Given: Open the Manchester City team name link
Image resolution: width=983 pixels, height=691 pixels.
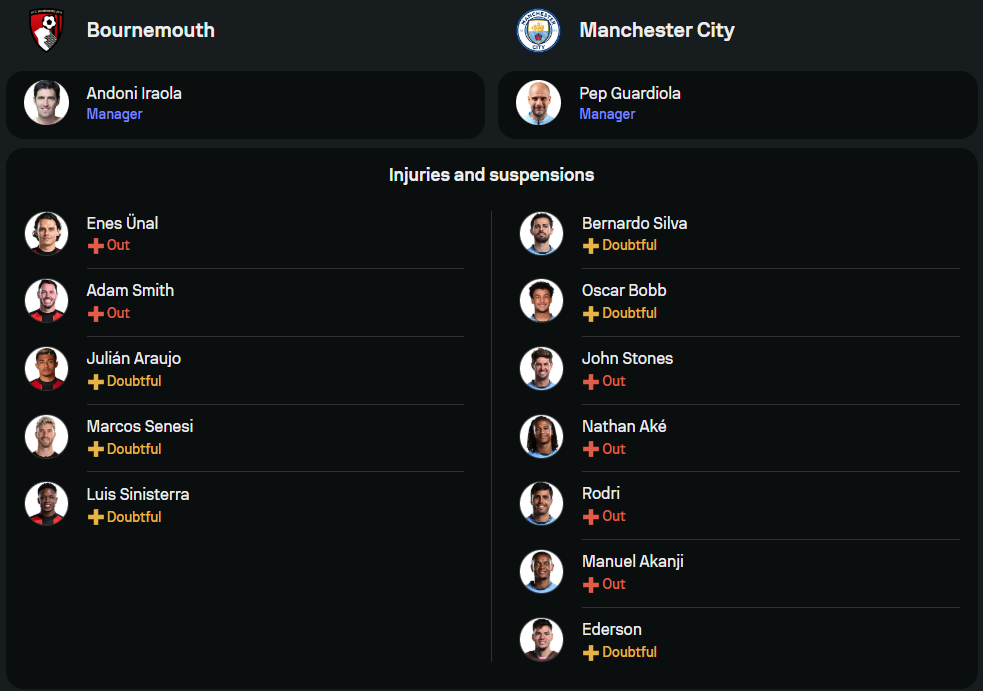Looking at the screenshot, I should (x=656, y=30).
